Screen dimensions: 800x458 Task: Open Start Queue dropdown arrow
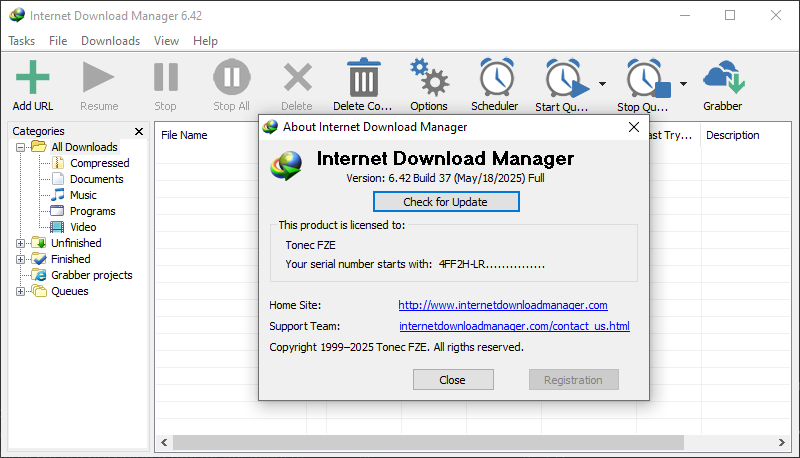(603, 84)
